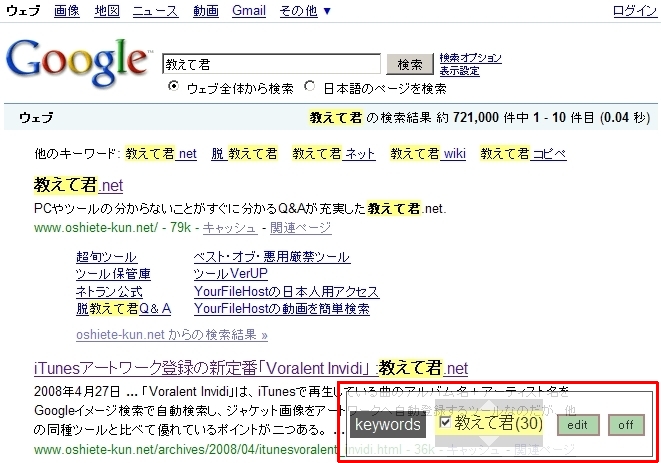Screen dimensions: 661x463
Task: Click the Google logo
Action: click(x=77, y=62)
